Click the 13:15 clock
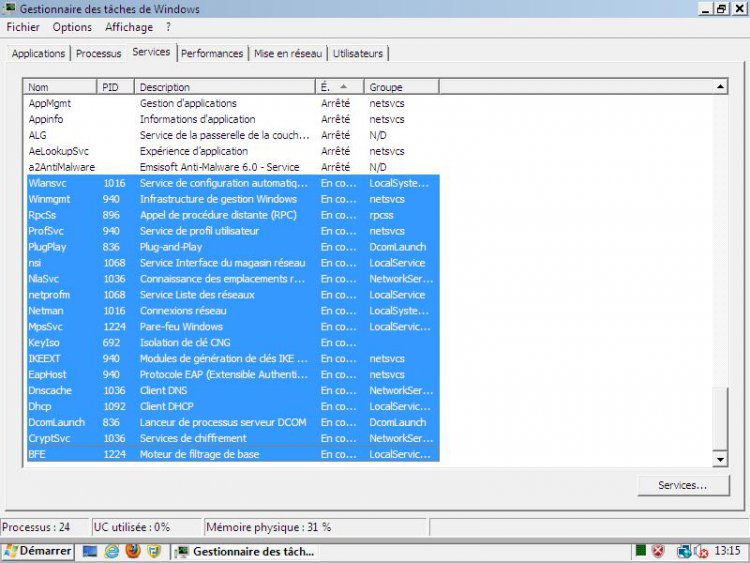 727,551
